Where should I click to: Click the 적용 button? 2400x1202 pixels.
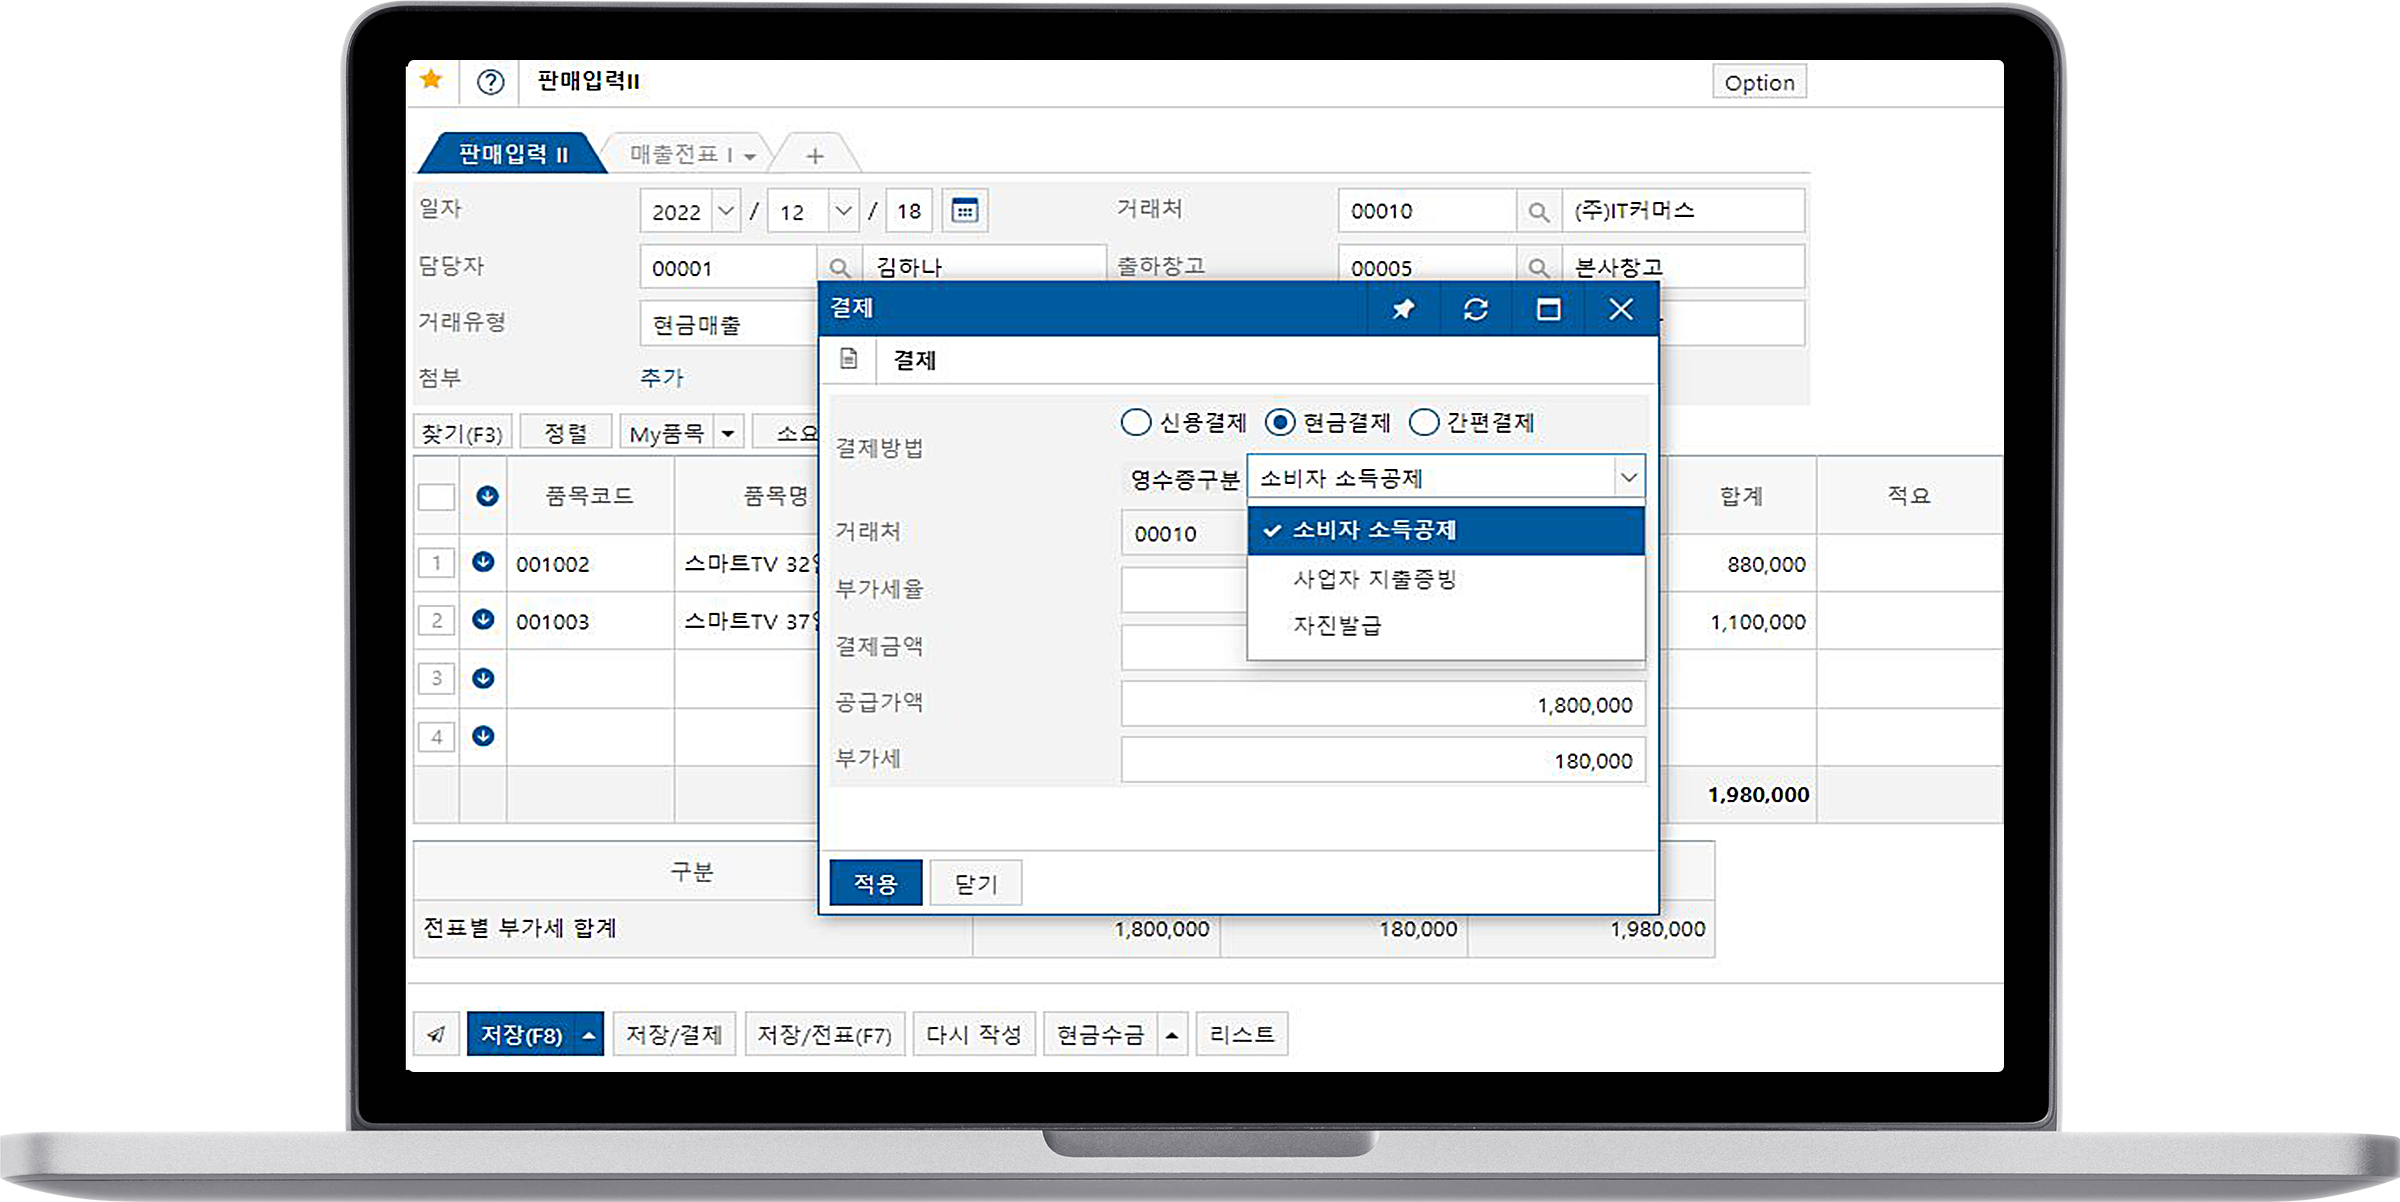click(x=875, y=883)
